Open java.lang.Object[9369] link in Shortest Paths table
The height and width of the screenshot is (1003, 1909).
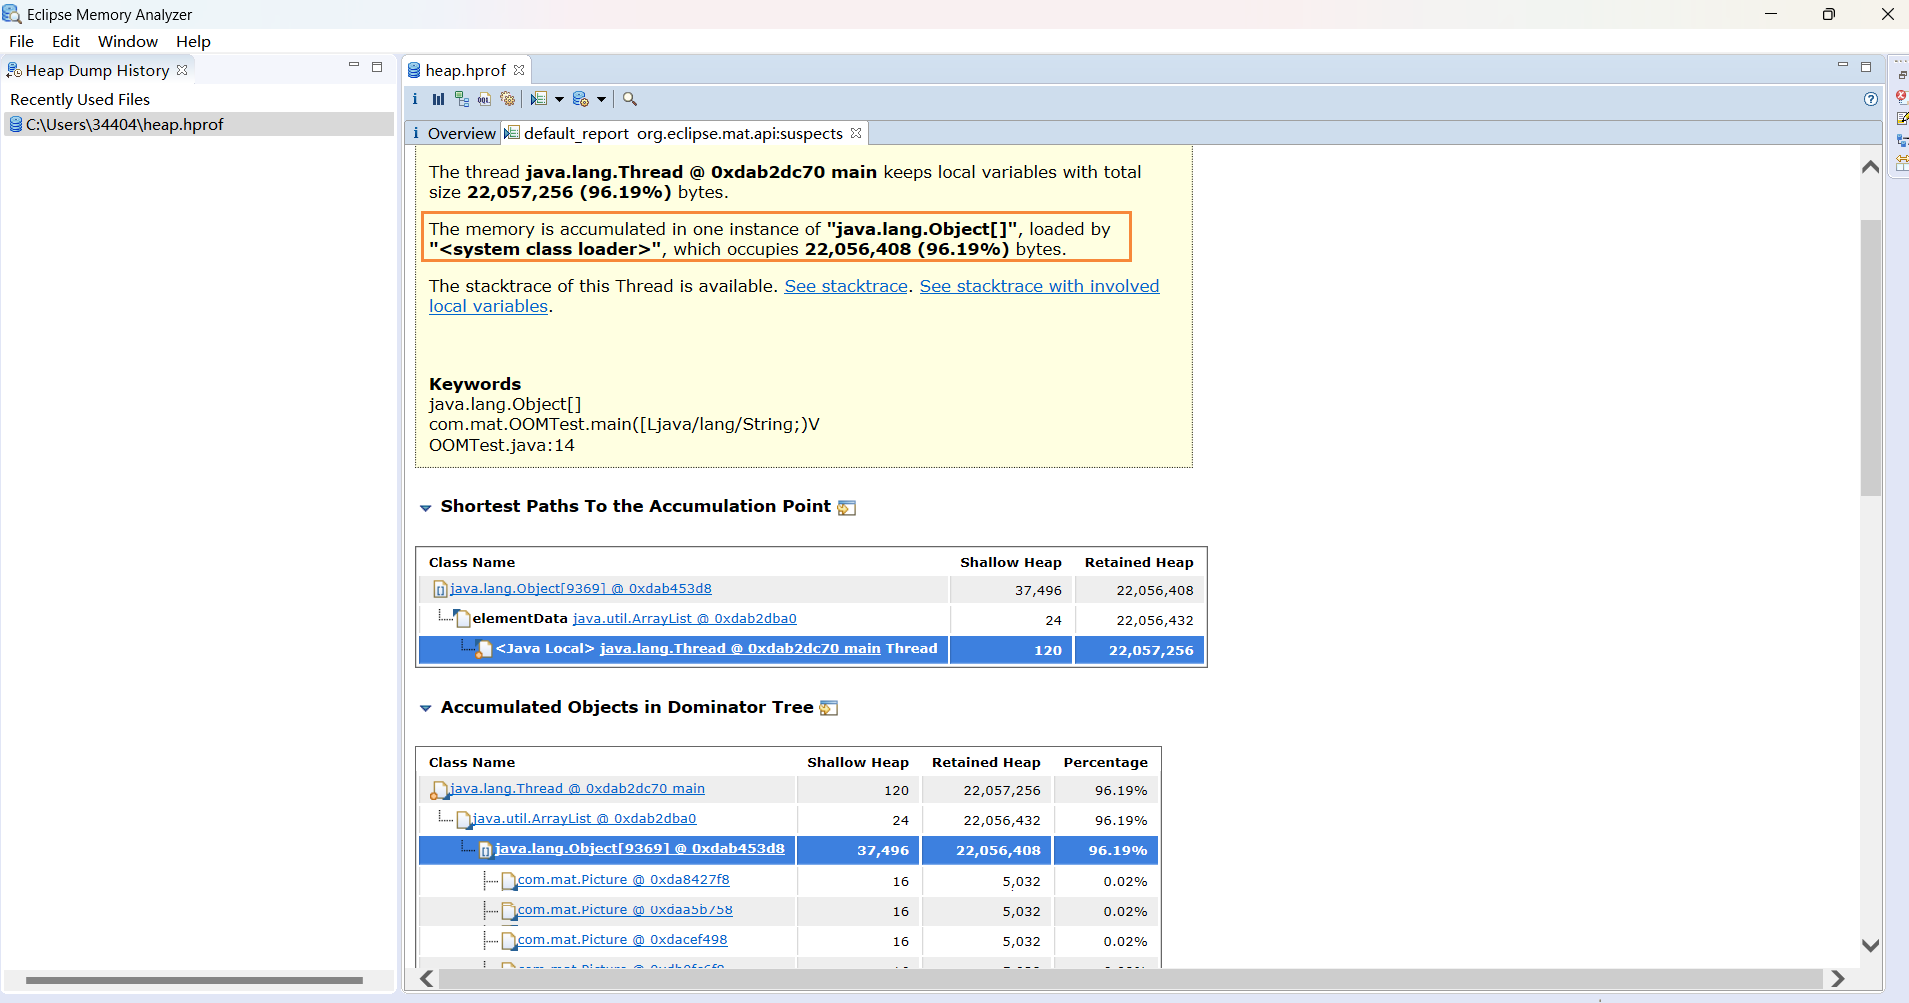point(580,589)
